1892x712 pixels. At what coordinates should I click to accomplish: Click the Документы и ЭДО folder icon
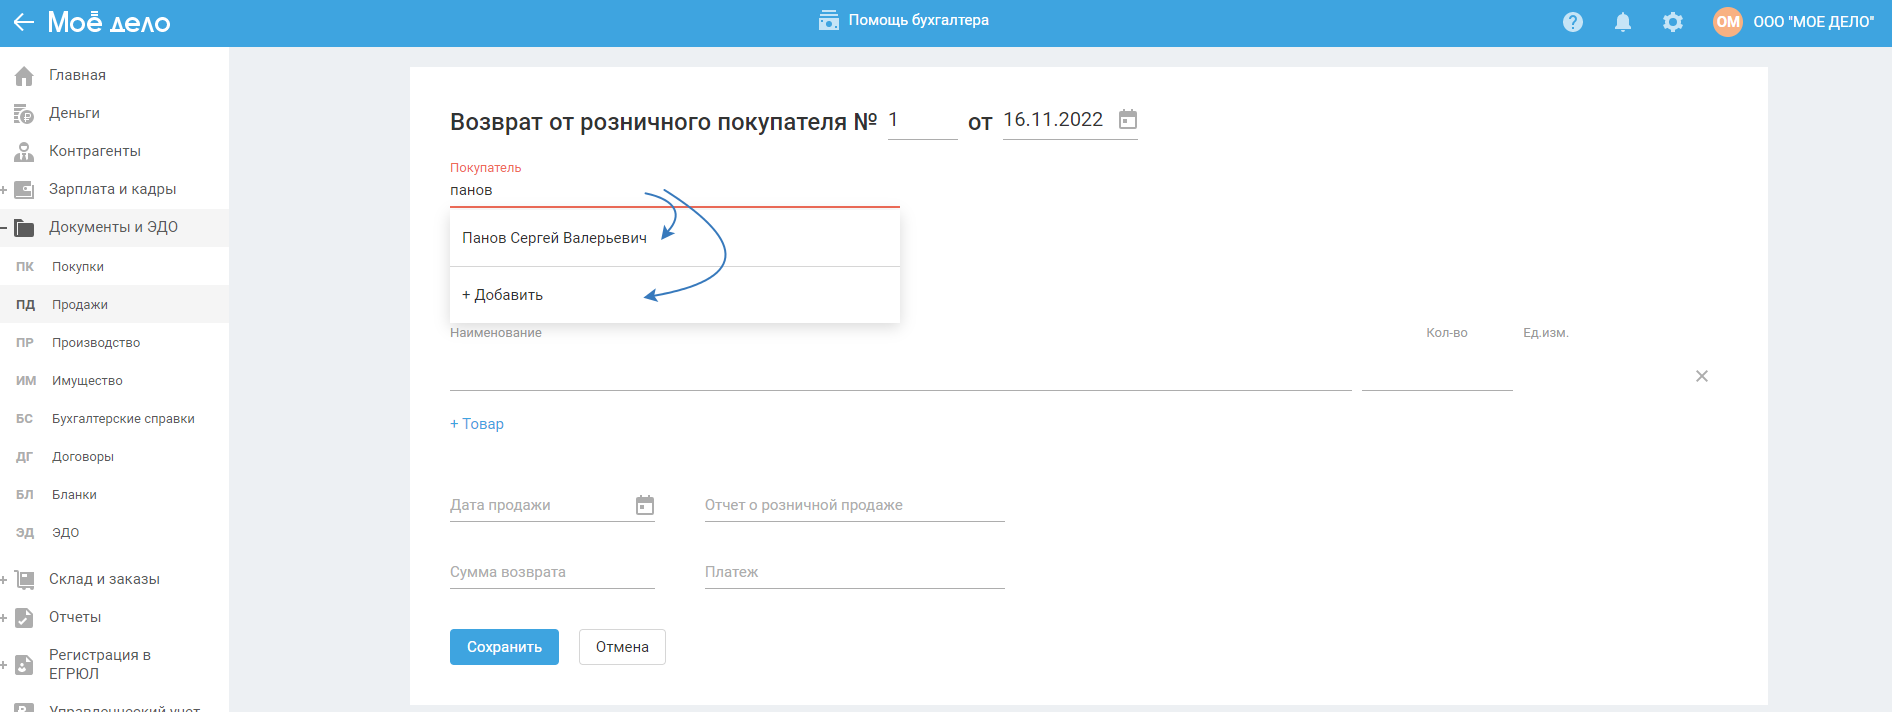point(24,228)
